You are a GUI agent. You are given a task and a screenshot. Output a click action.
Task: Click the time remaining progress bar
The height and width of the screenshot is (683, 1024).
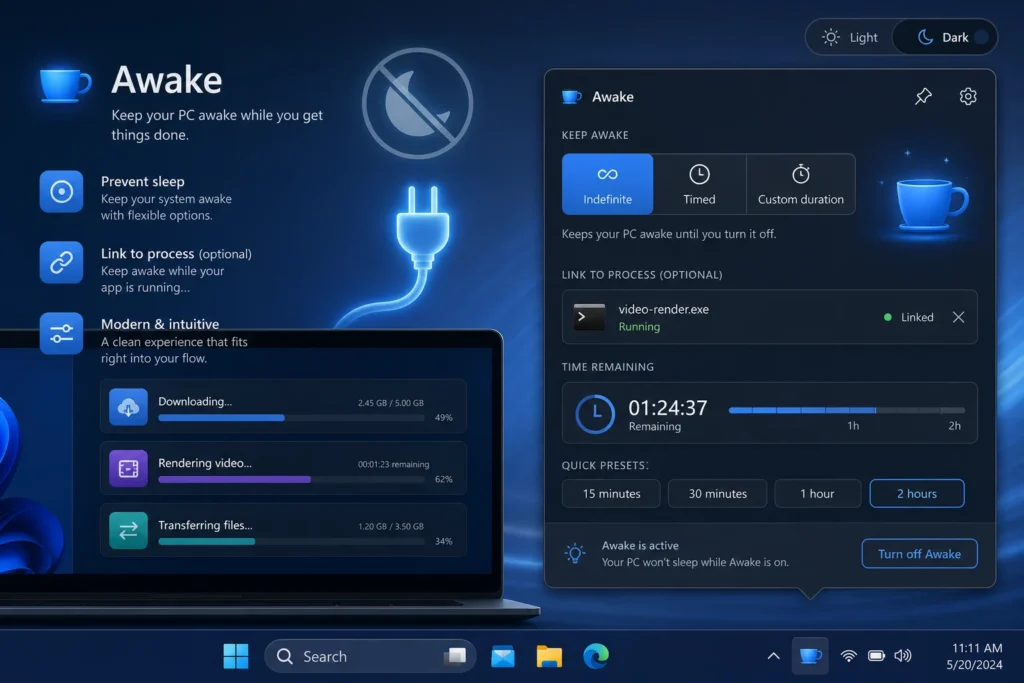(x=846, y=410)
